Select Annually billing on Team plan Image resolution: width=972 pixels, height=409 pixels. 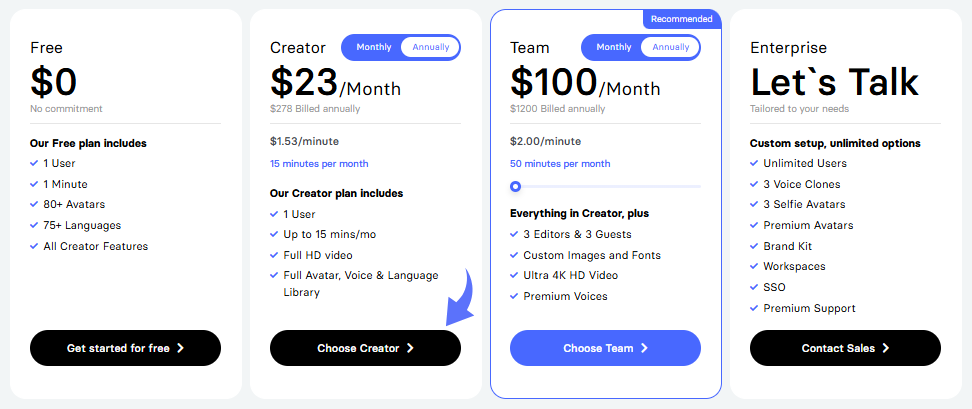pyautogui.click(x=670, y=47)
